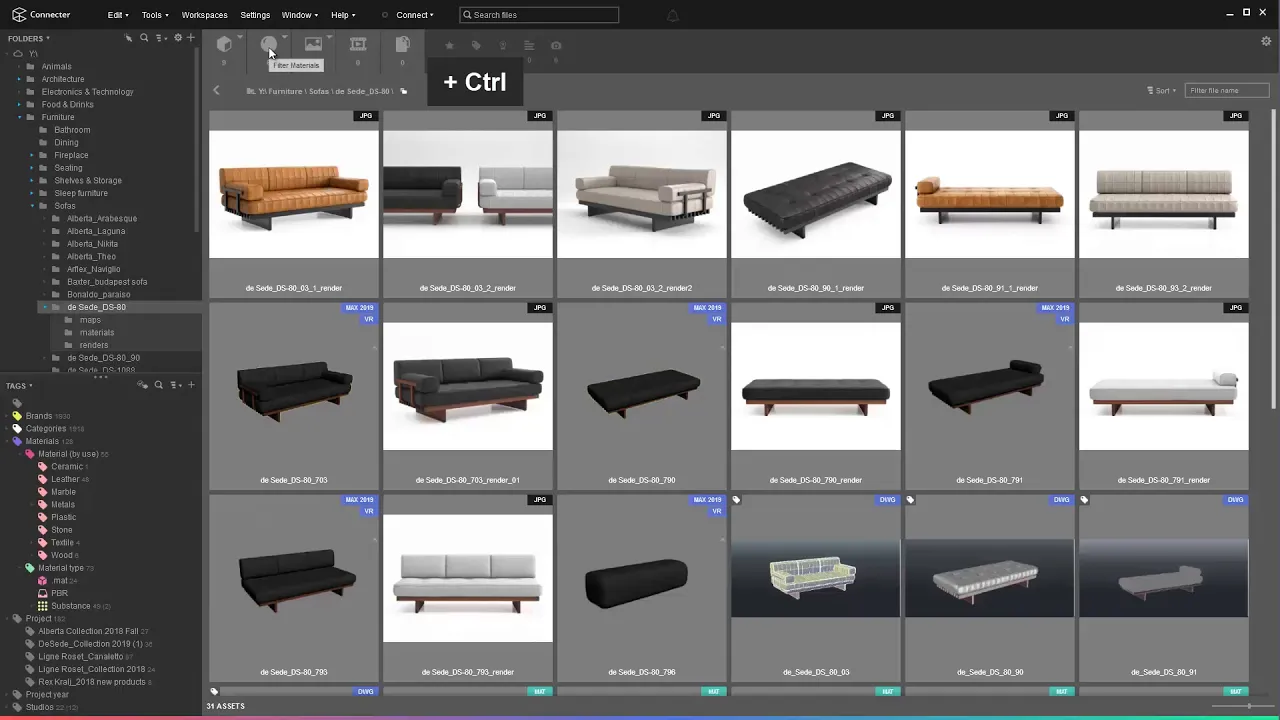Open the Tools menu
This screenshot has width=1280, height=720.
[155, 15]
